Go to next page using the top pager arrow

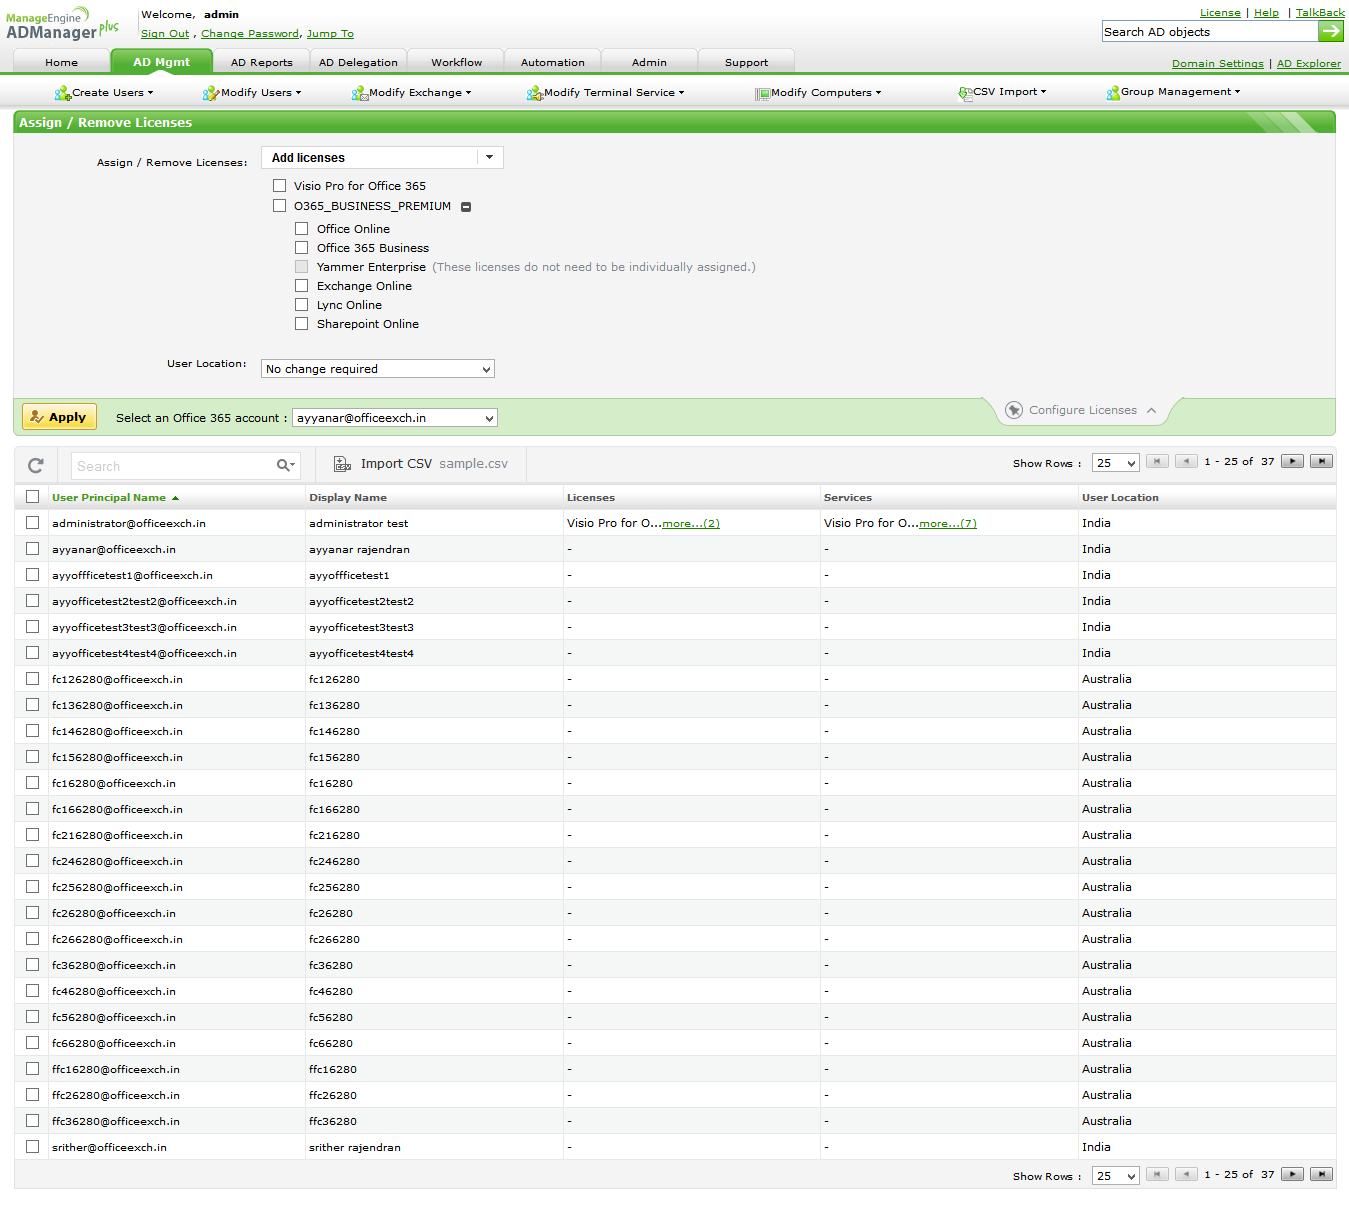coord(1292,462)
